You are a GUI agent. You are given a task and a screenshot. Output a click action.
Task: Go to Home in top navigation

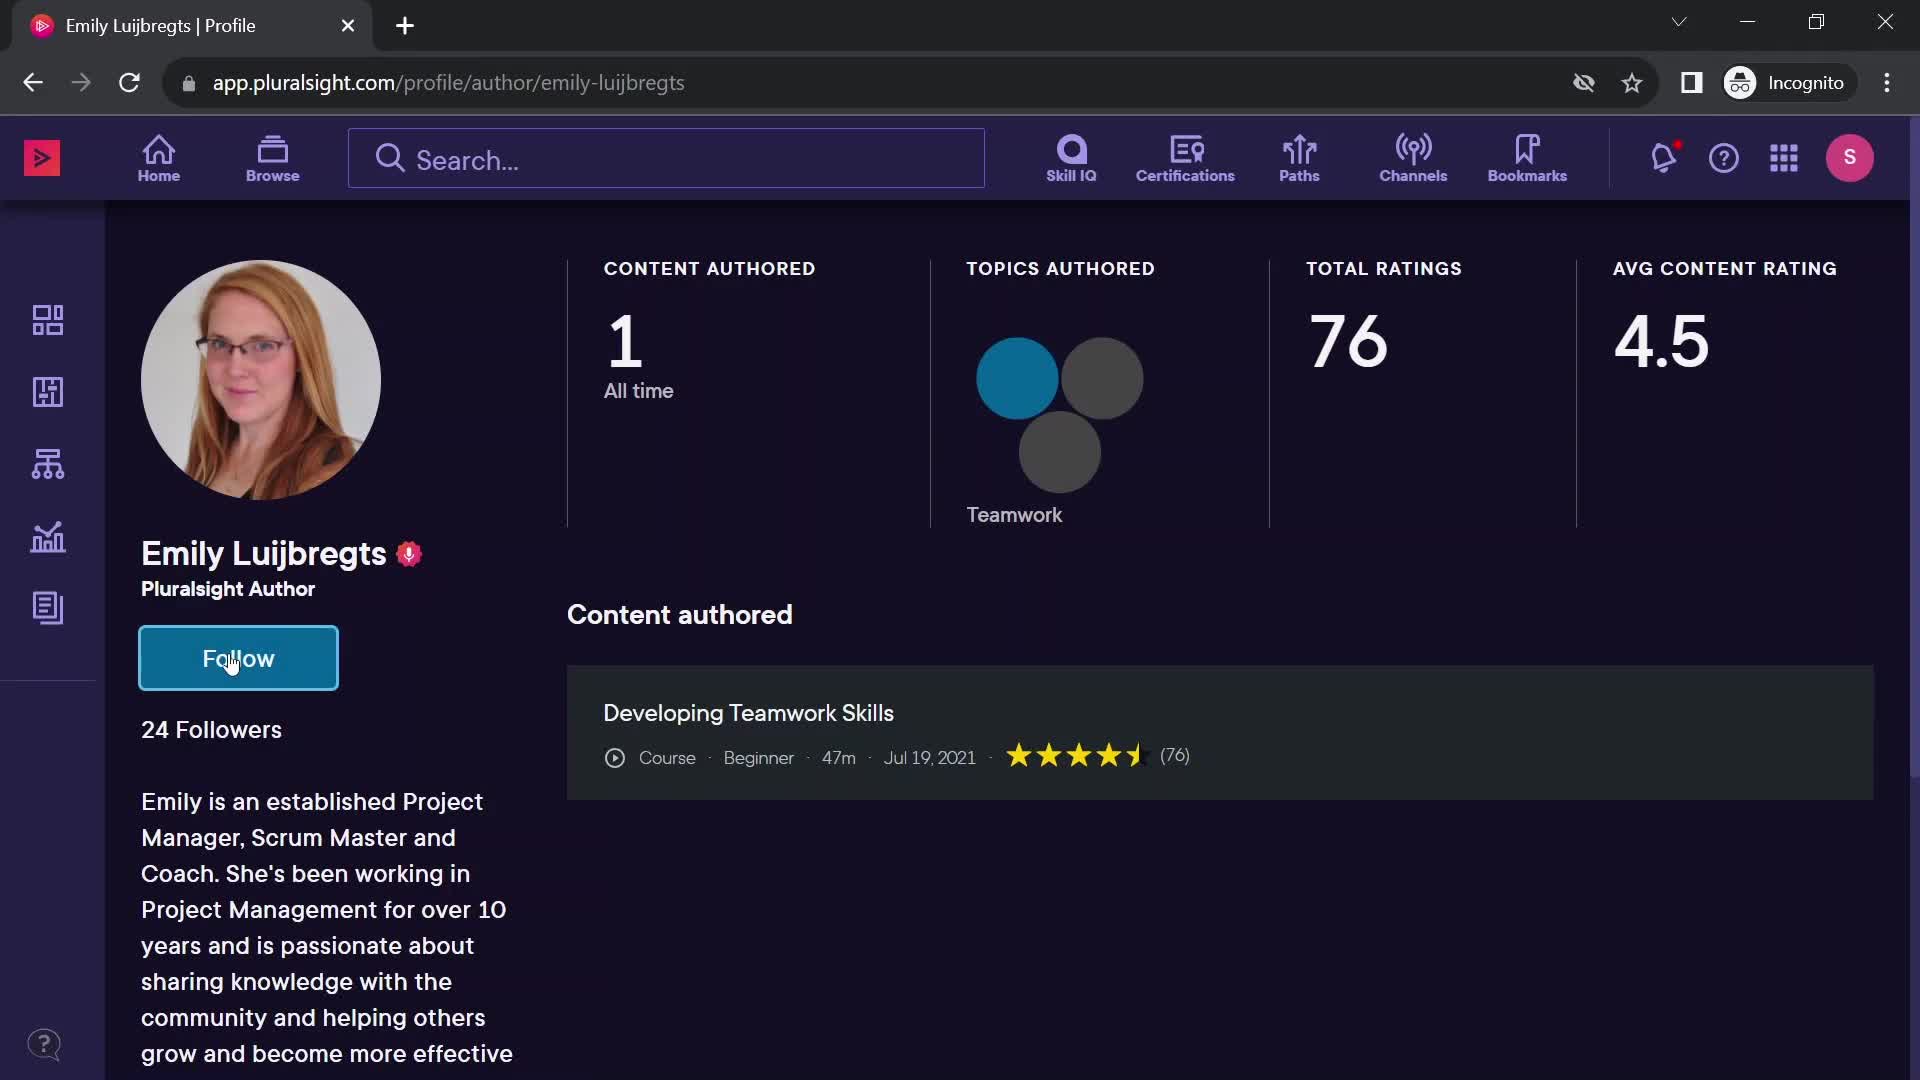coord(159,159)
